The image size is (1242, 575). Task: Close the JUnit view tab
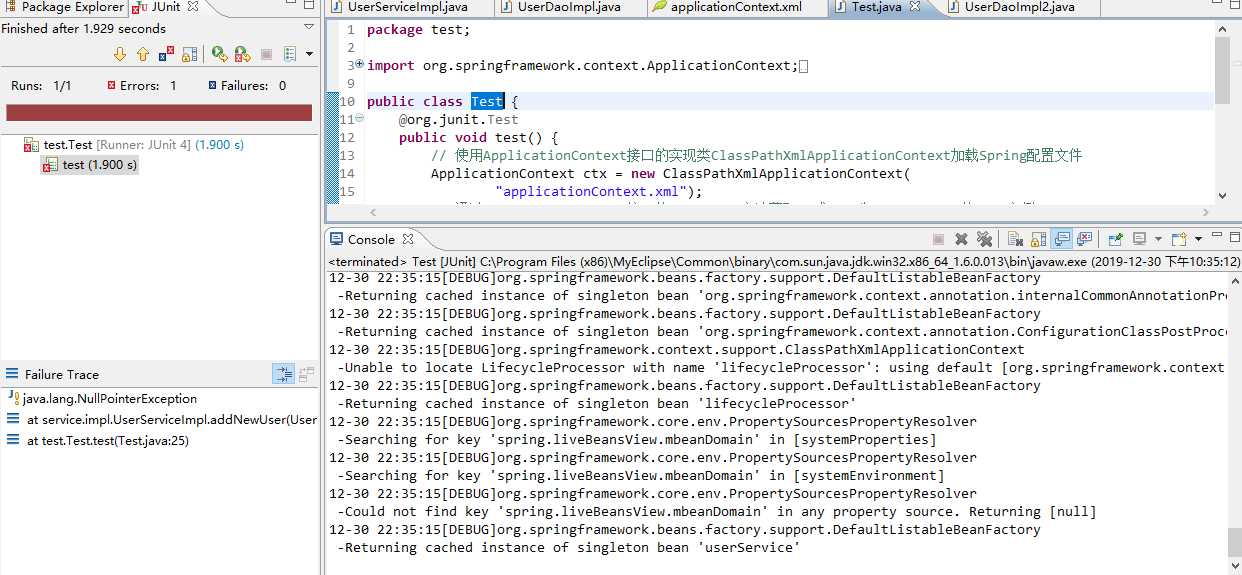coord(193,7)
